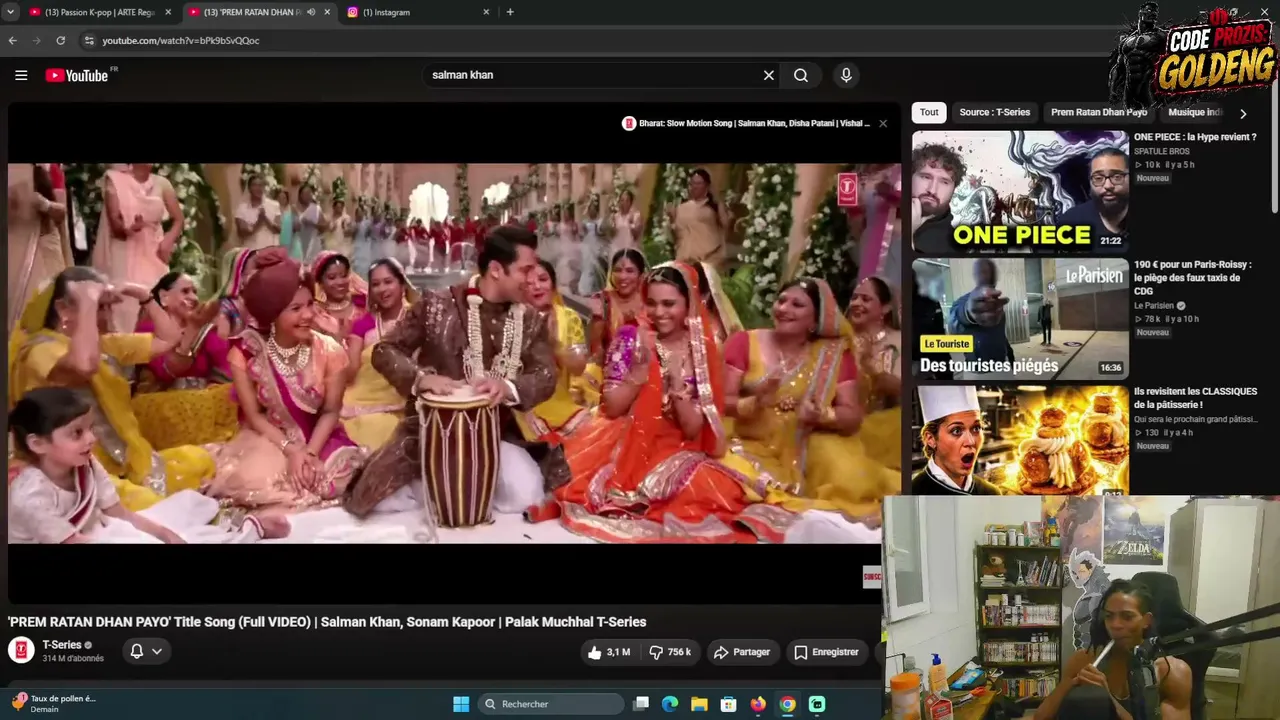
Task: Launch Microsoft Edge from the taskbar
Action: (x=670, y=704)
